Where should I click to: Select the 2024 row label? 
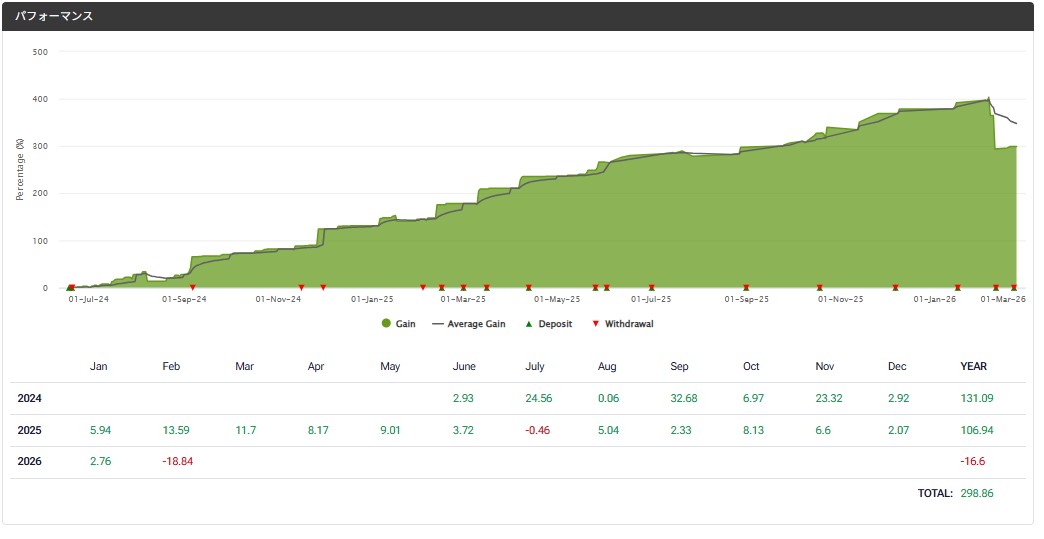[x=30, y=398]
